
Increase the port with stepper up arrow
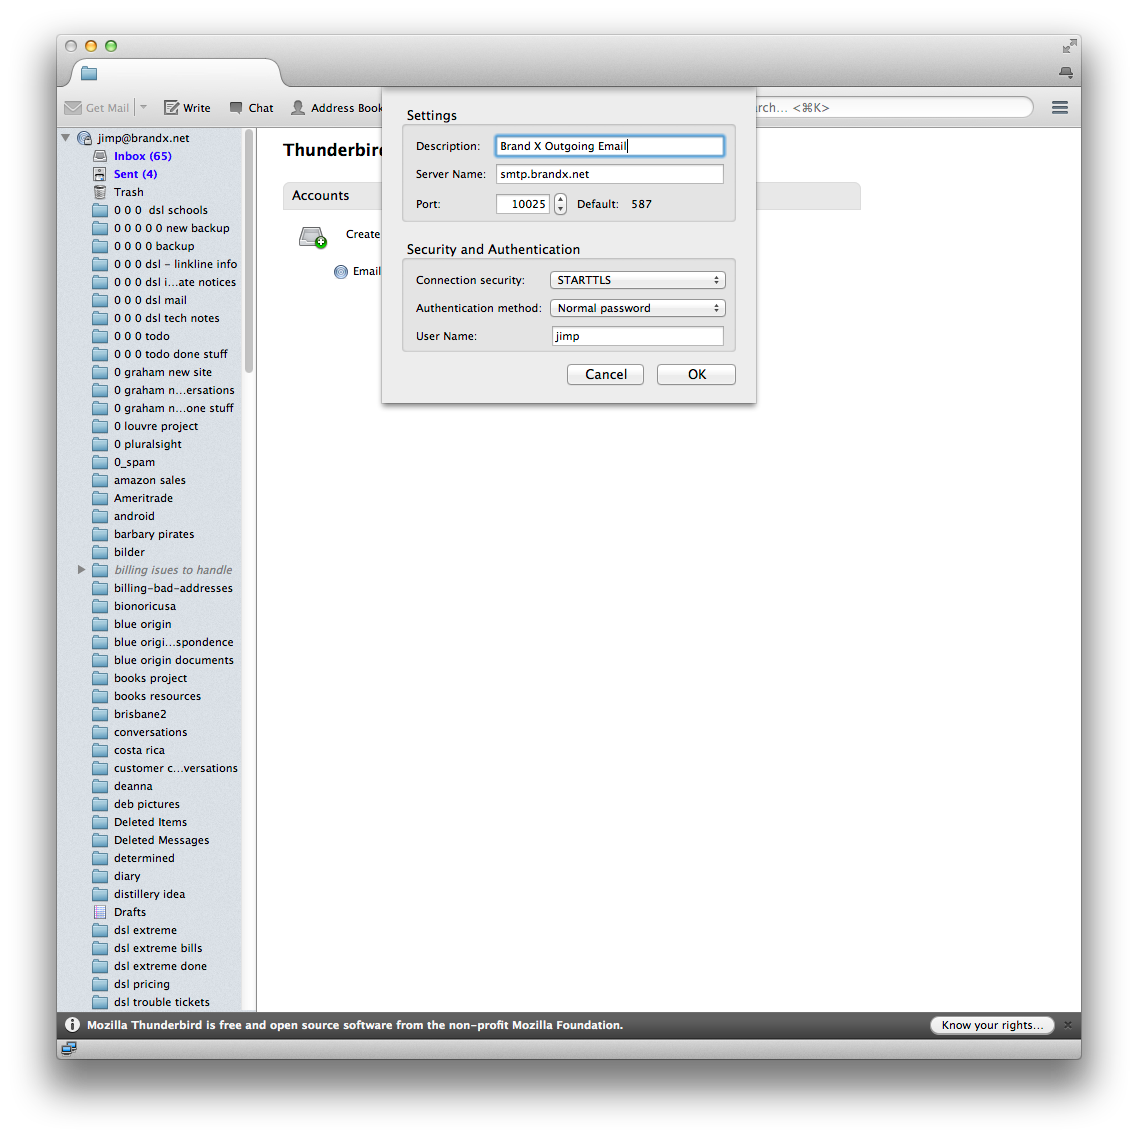[560, 199]
